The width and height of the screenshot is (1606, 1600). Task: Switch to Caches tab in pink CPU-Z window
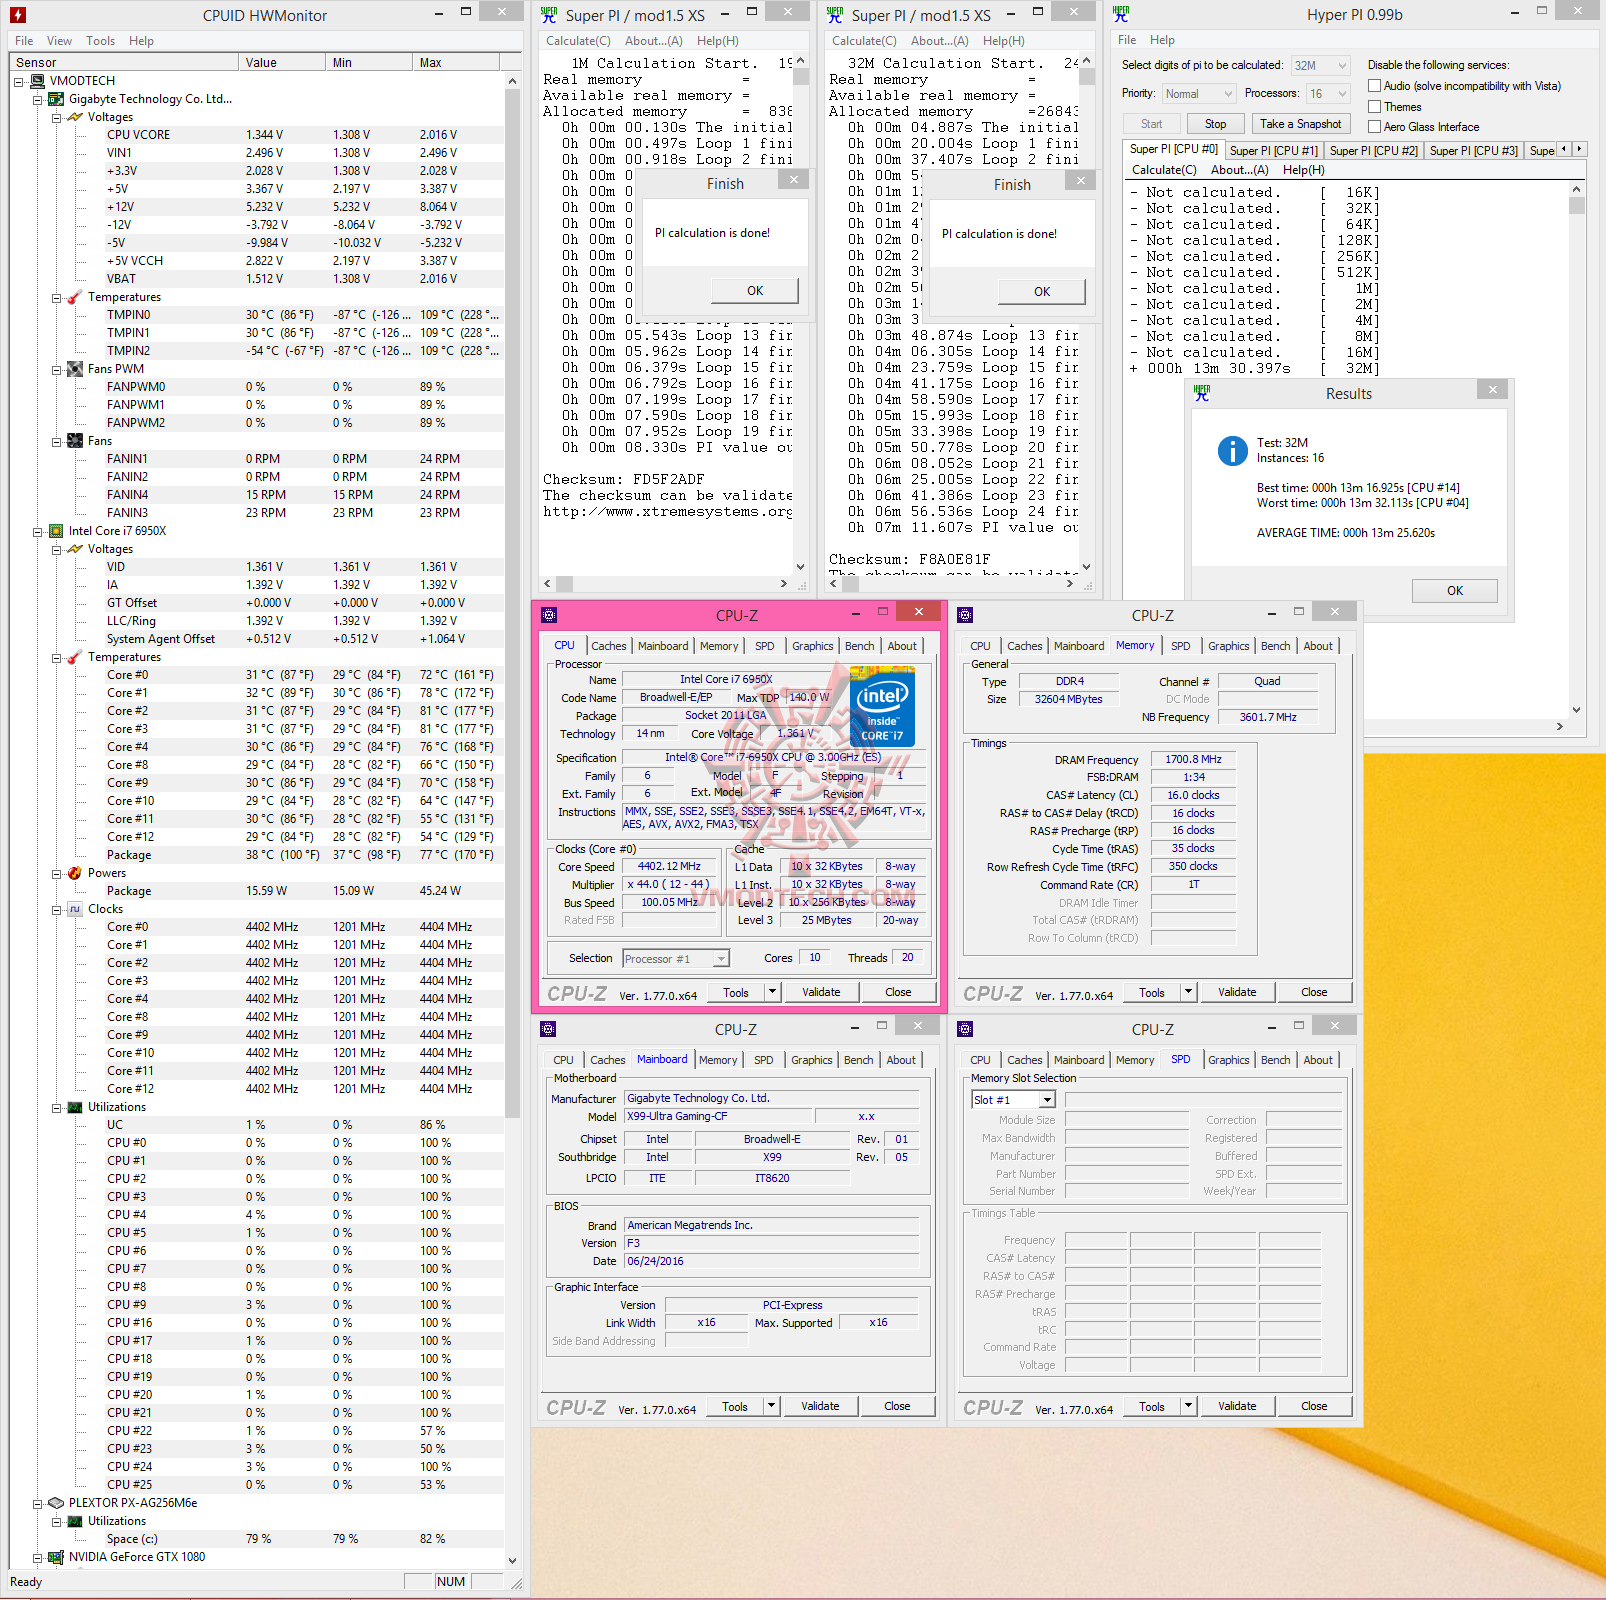point(608,646)
